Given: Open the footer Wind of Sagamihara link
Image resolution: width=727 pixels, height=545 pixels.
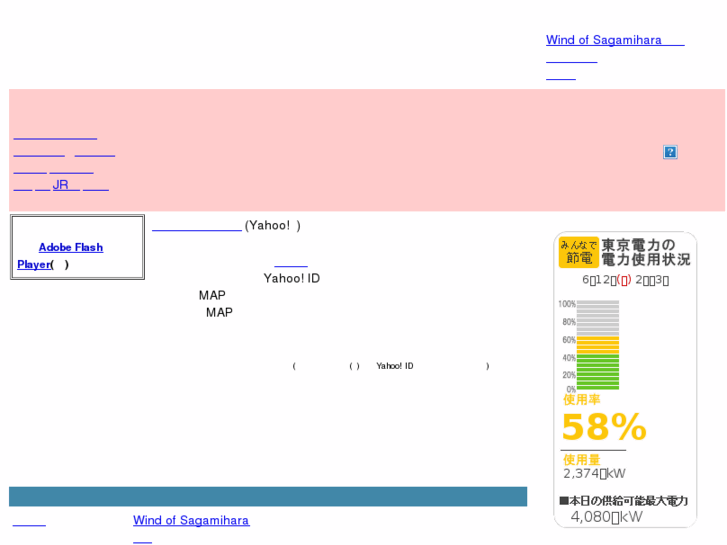Looking at the screenshot, I should (191, 520).
